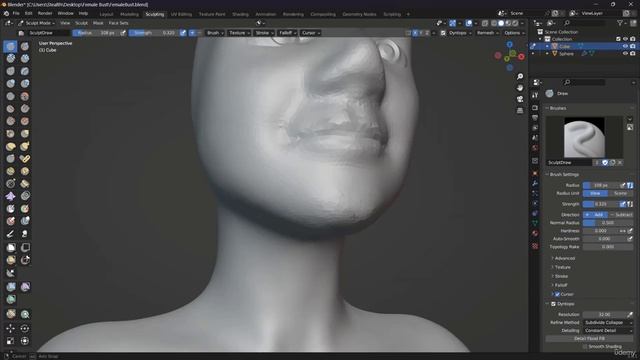This screenshot has height=360, width=640.
Task: Open the Output properties tab
Action: tap(535, 118)
